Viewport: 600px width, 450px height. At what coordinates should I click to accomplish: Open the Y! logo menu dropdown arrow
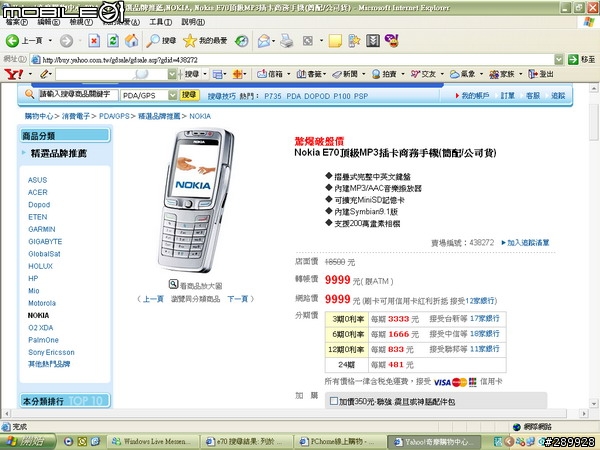pyautogui.click(x=30, y=74)
